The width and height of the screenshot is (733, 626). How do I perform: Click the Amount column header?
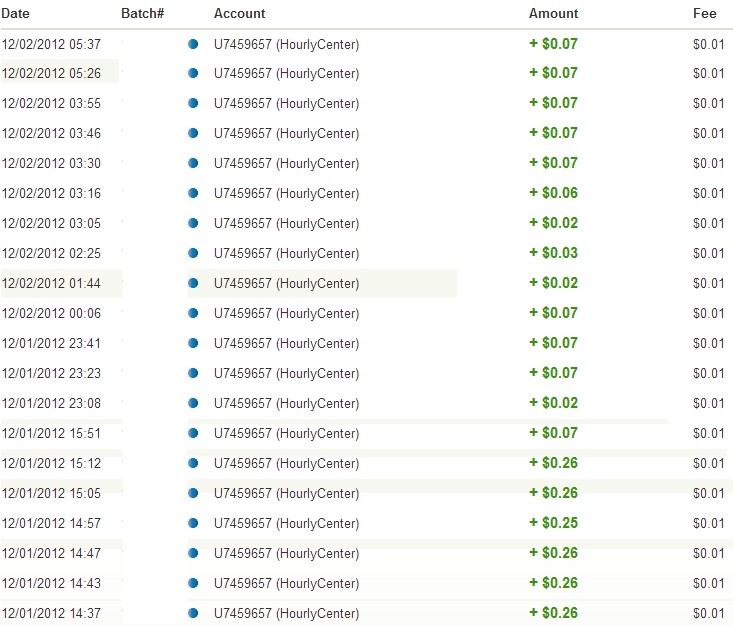point(553,13)
